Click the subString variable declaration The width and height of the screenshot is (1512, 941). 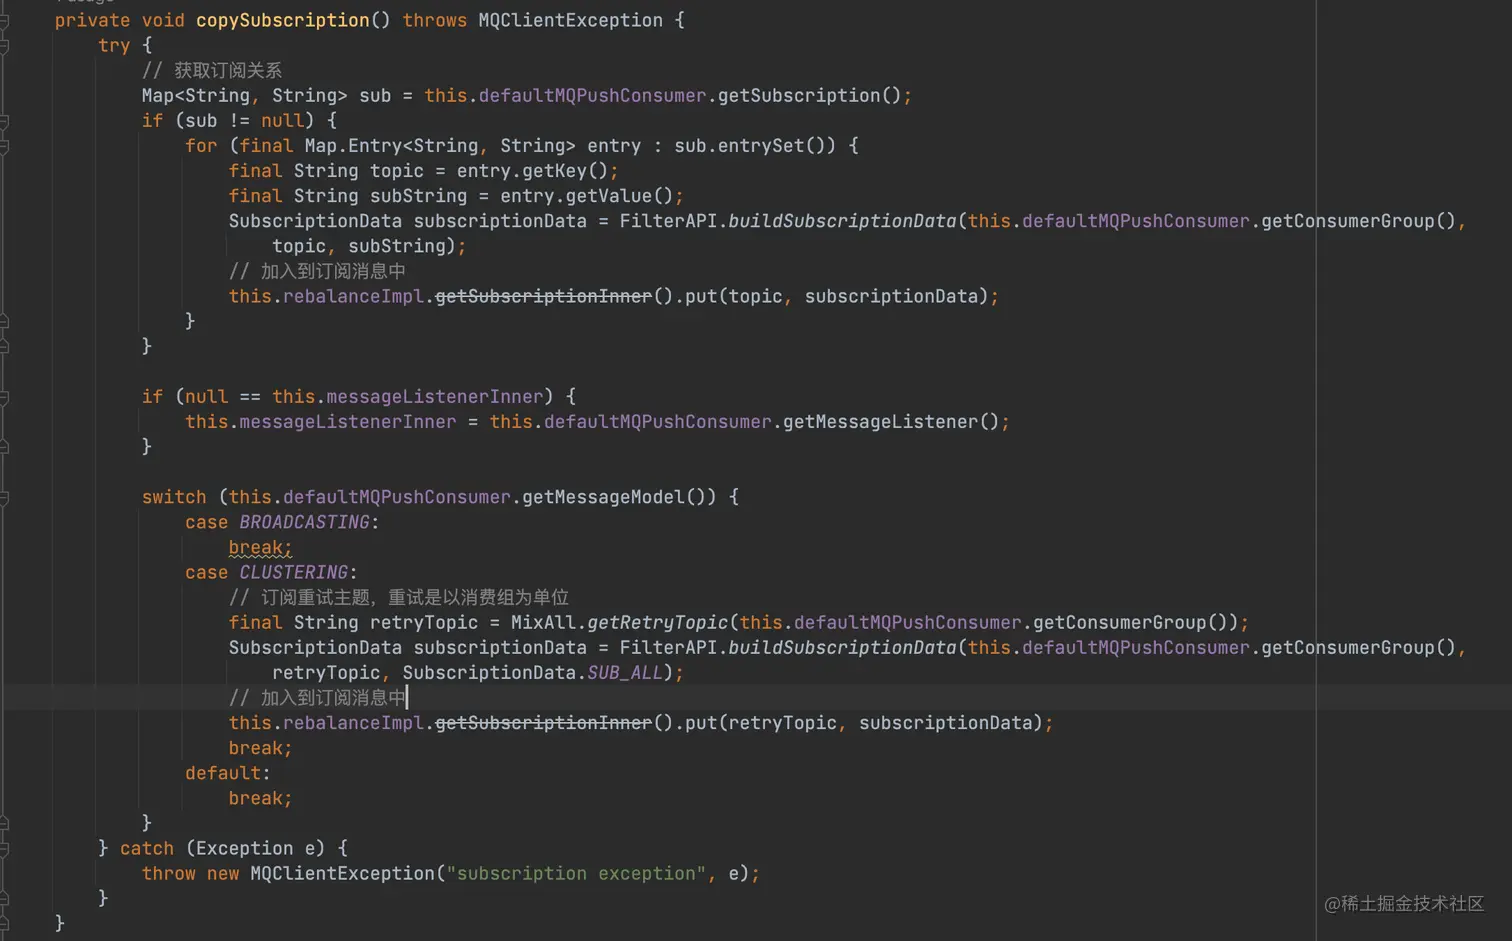[x=418, y=196]
